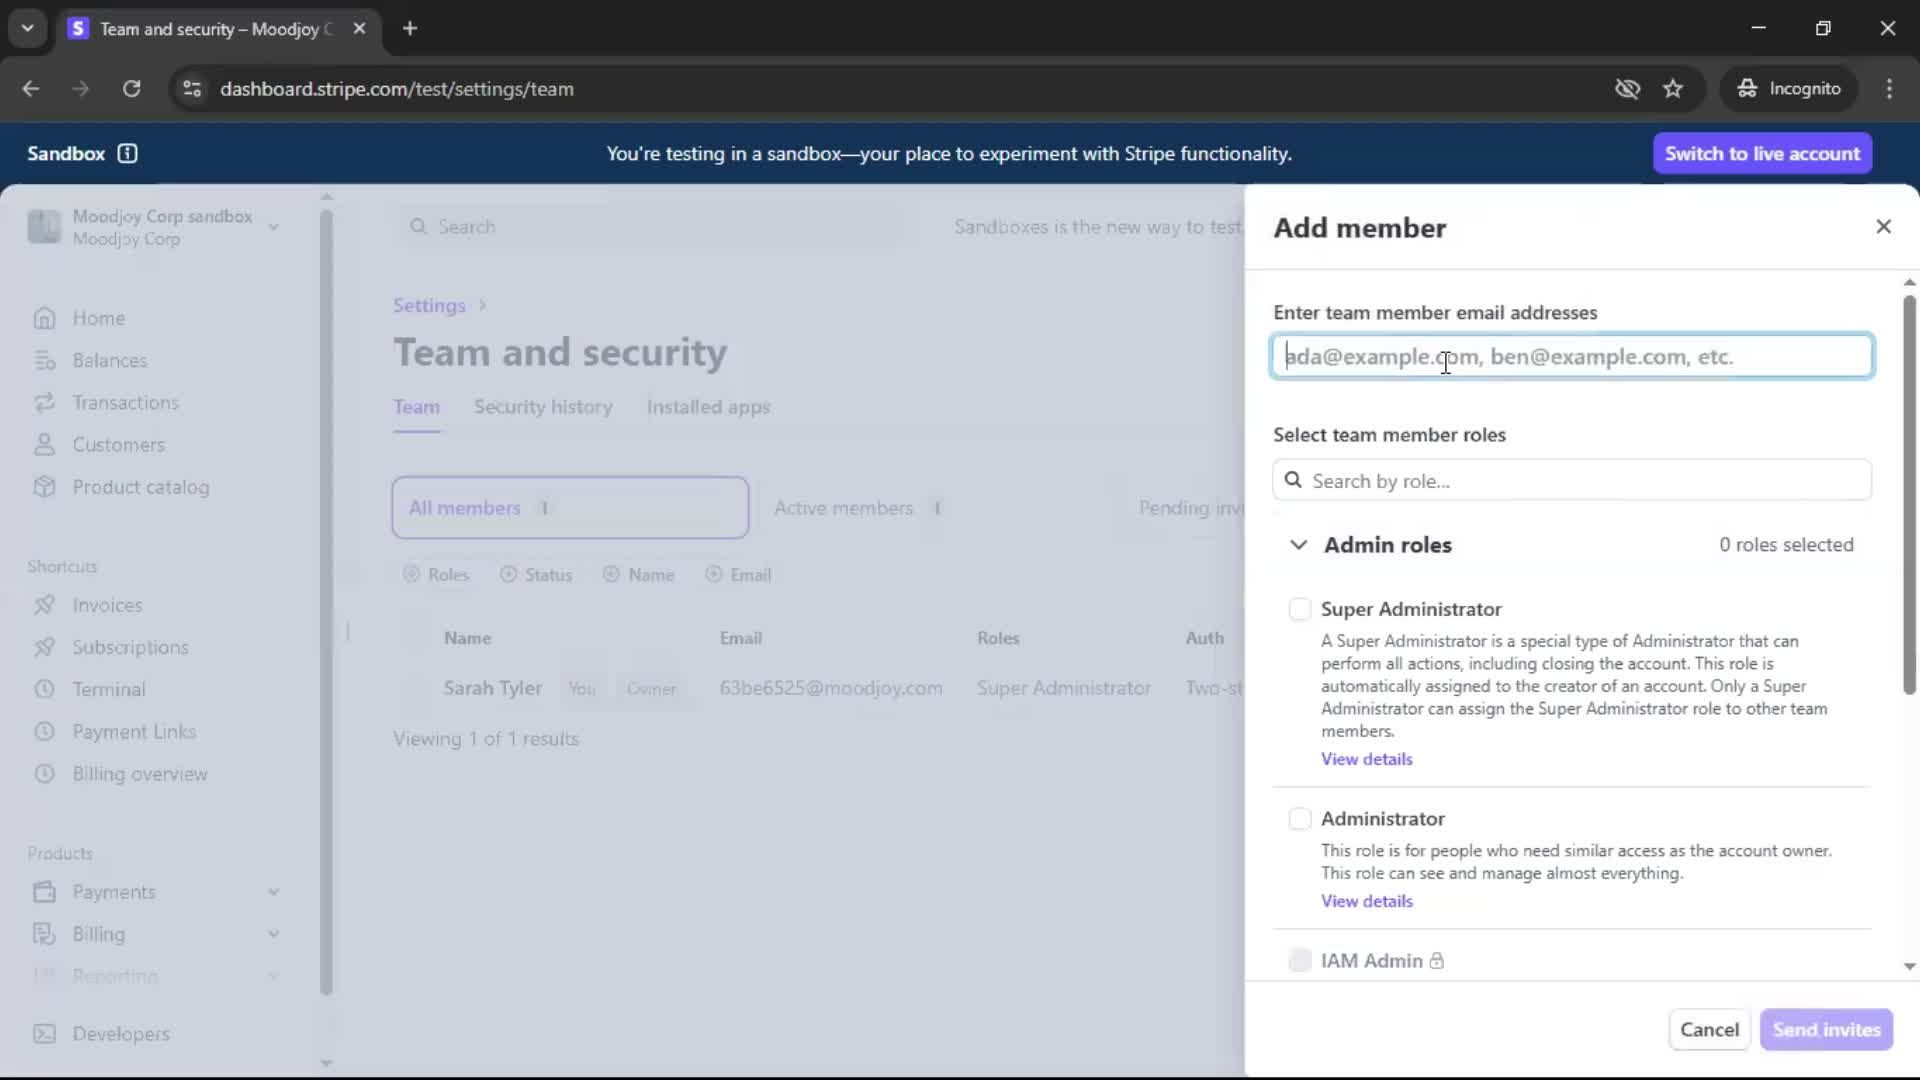Focus the team member email addresses field
Image resolution: width=1920 pixels, height=1080 pixels.
click(1570, 357)
